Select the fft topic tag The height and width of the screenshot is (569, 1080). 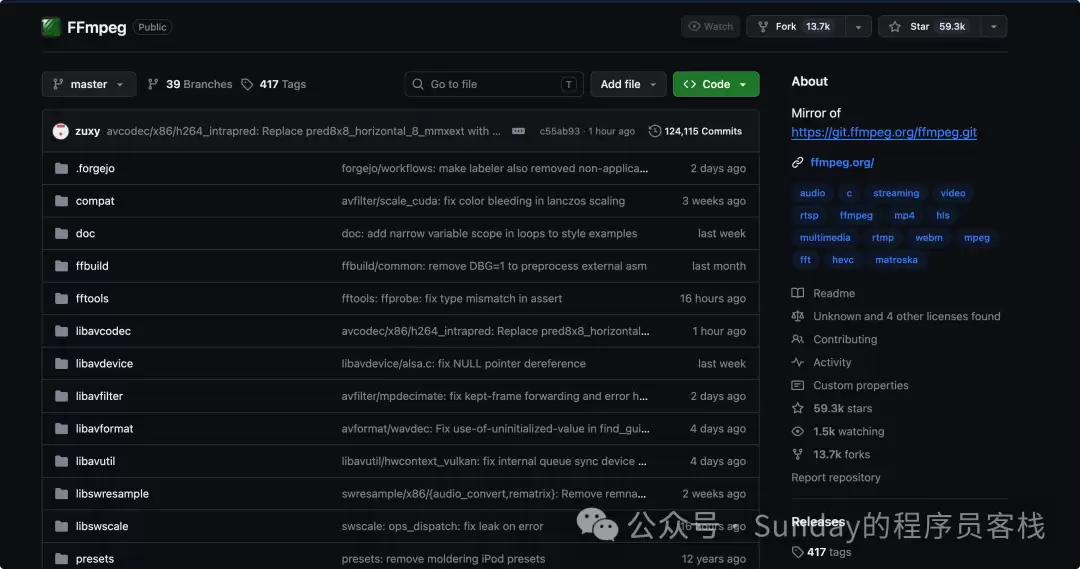pos(805,260)
